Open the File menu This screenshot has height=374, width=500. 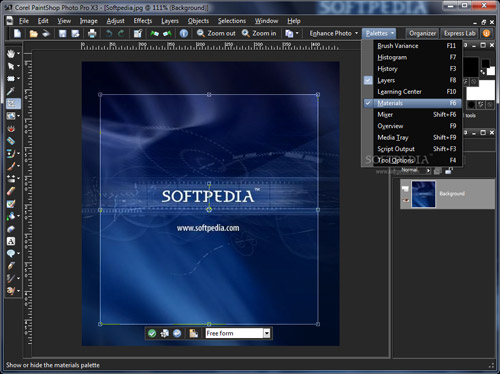(24, 21)
